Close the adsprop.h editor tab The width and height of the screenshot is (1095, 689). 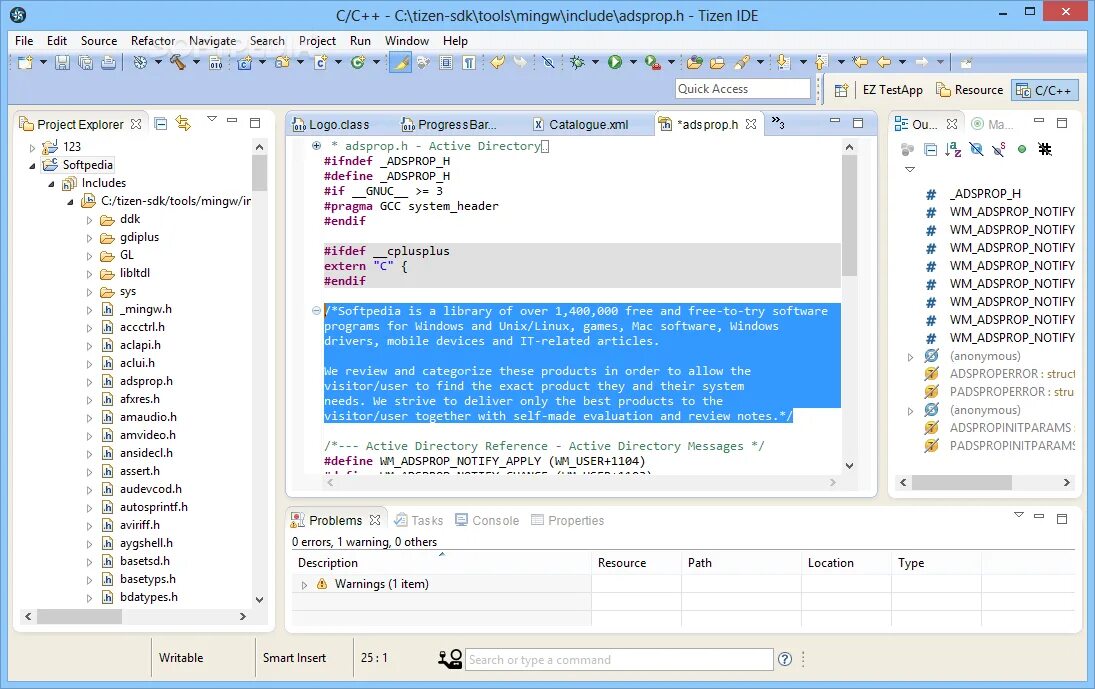[751, 124]
